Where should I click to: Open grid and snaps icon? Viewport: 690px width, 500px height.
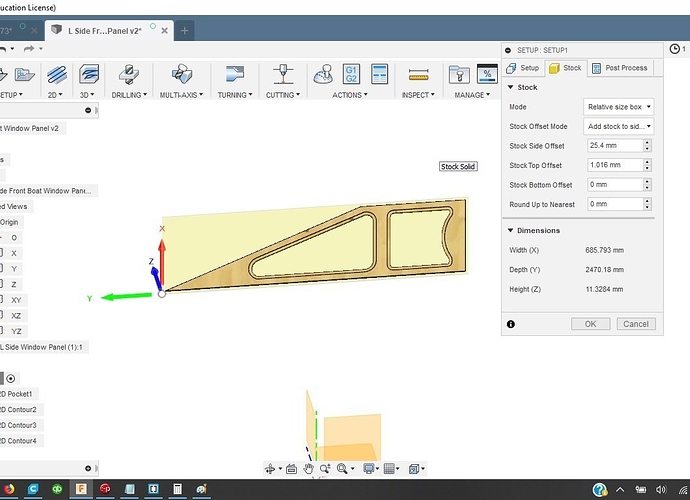point(389,469)
